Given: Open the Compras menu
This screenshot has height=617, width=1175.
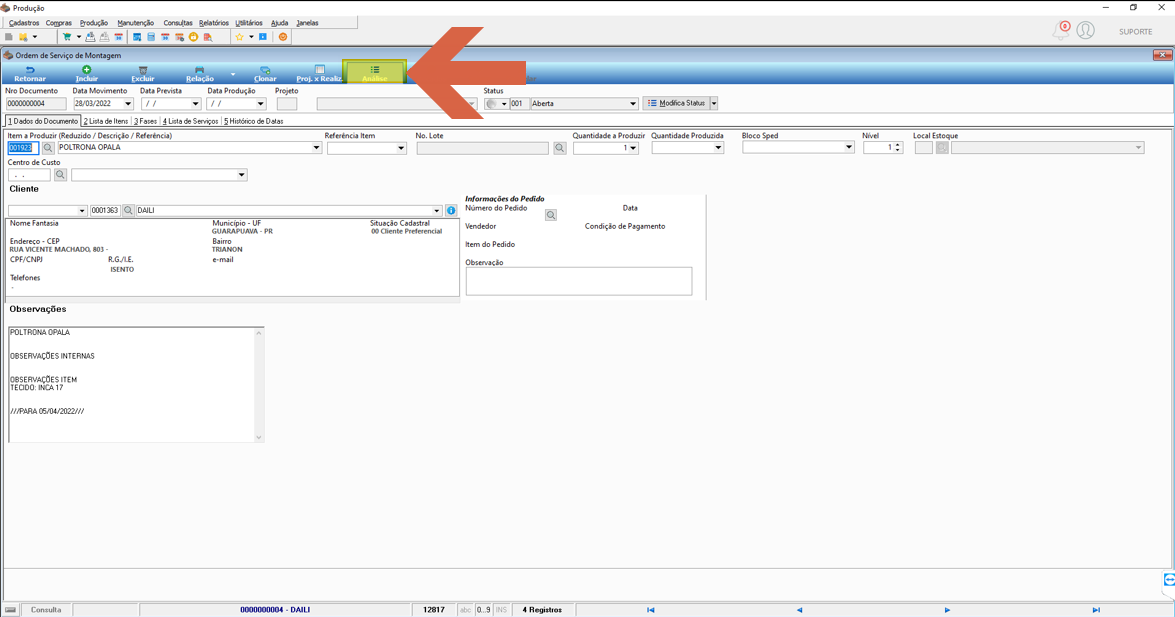Looking at the screenshot, I should pyautogui.click(x=58, y=23).
